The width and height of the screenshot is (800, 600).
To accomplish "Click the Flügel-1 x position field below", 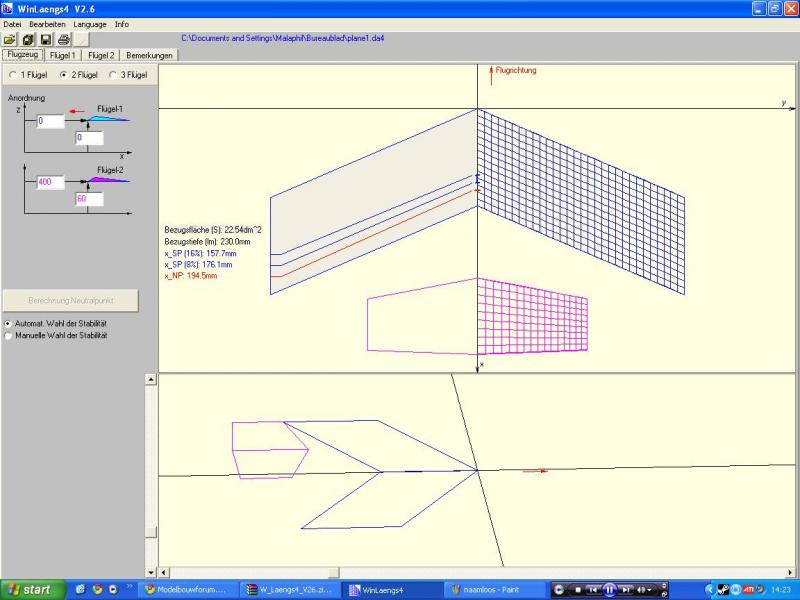I will [x=89, y=137].
